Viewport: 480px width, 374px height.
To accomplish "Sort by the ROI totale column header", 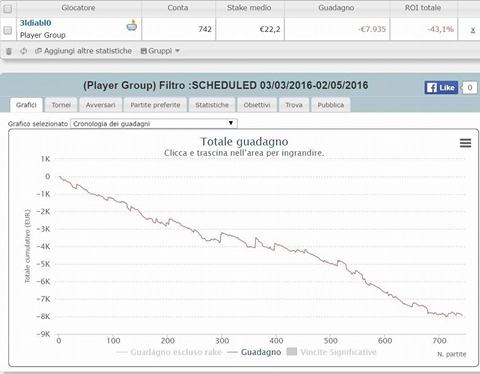I will [x=423, y=8].
